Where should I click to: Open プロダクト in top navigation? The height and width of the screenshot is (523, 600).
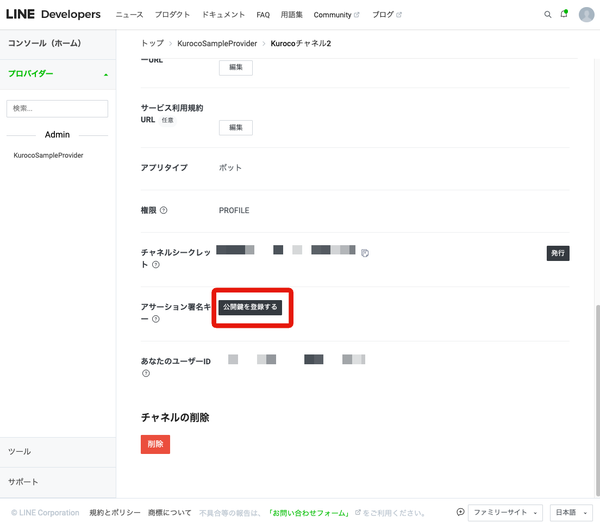pos(172,15)
